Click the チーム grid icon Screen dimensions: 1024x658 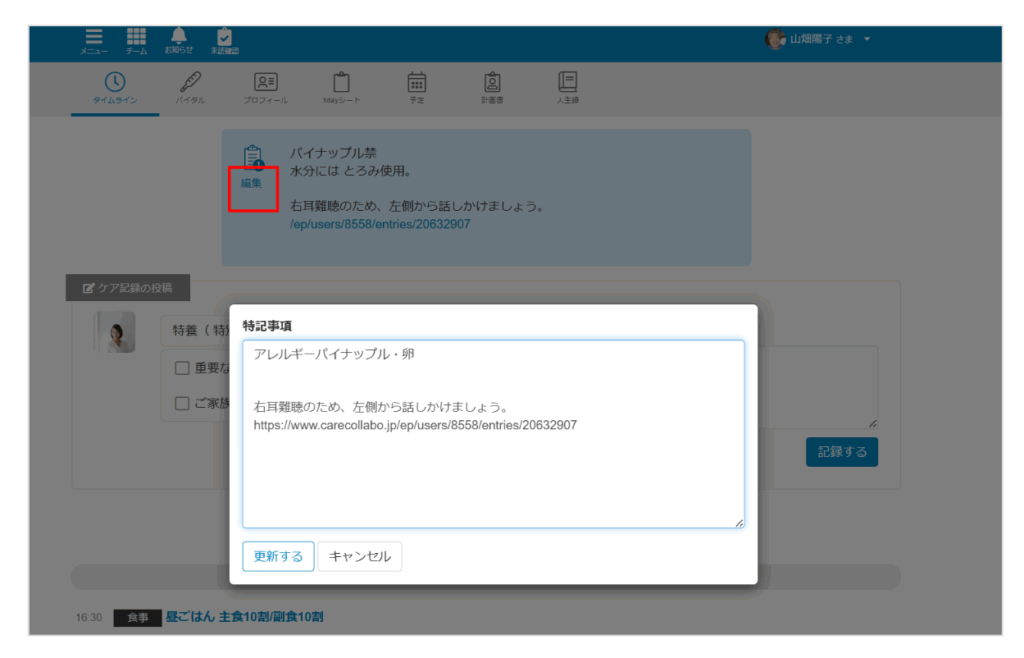136,39
